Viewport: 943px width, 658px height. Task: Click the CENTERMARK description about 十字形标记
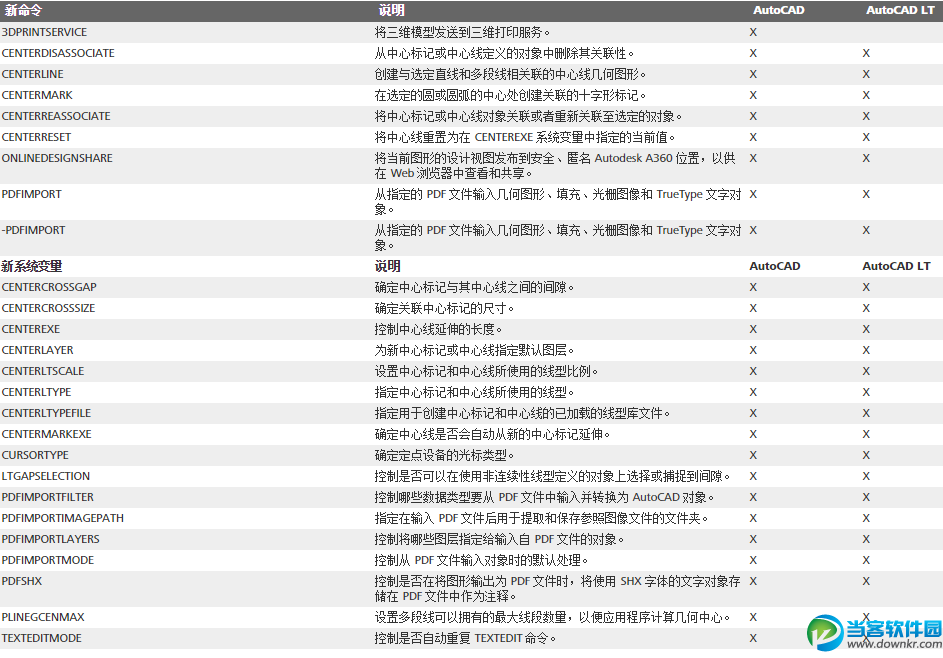pyautogui.click(x=510, y=96)
